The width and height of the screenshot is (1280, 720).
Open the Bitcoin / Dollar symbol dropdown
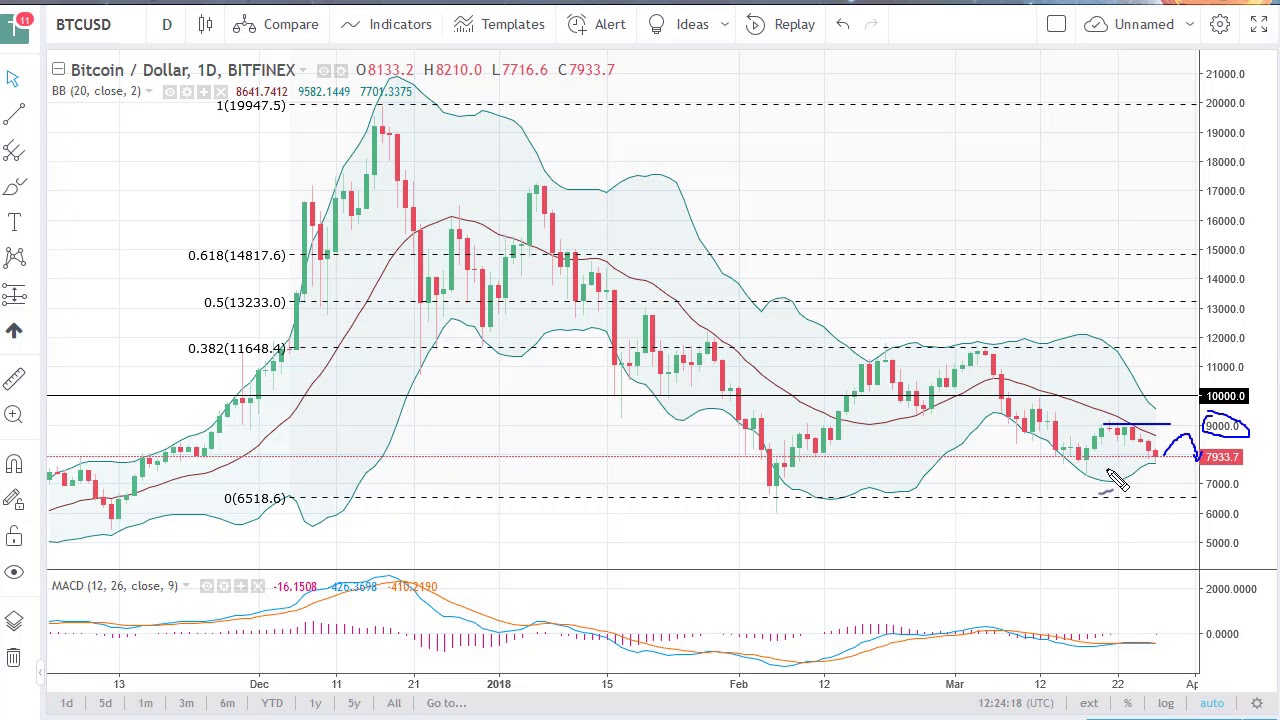[302, 70]
